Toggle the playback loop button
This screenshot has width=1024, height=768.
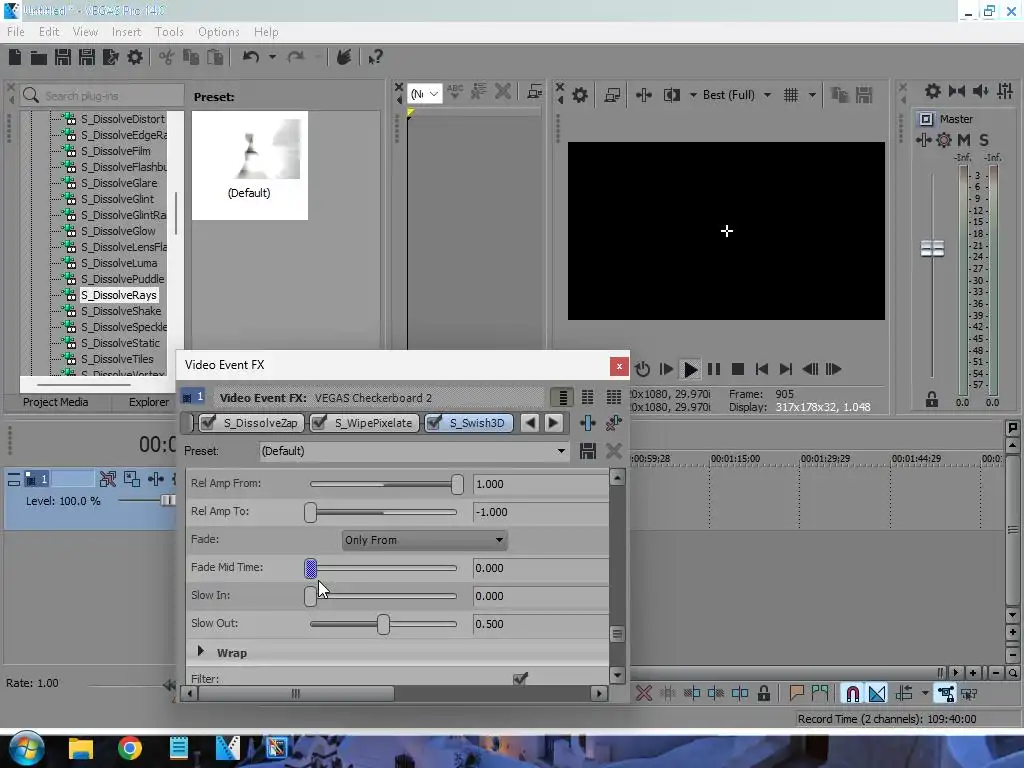[x=642, y=370]
